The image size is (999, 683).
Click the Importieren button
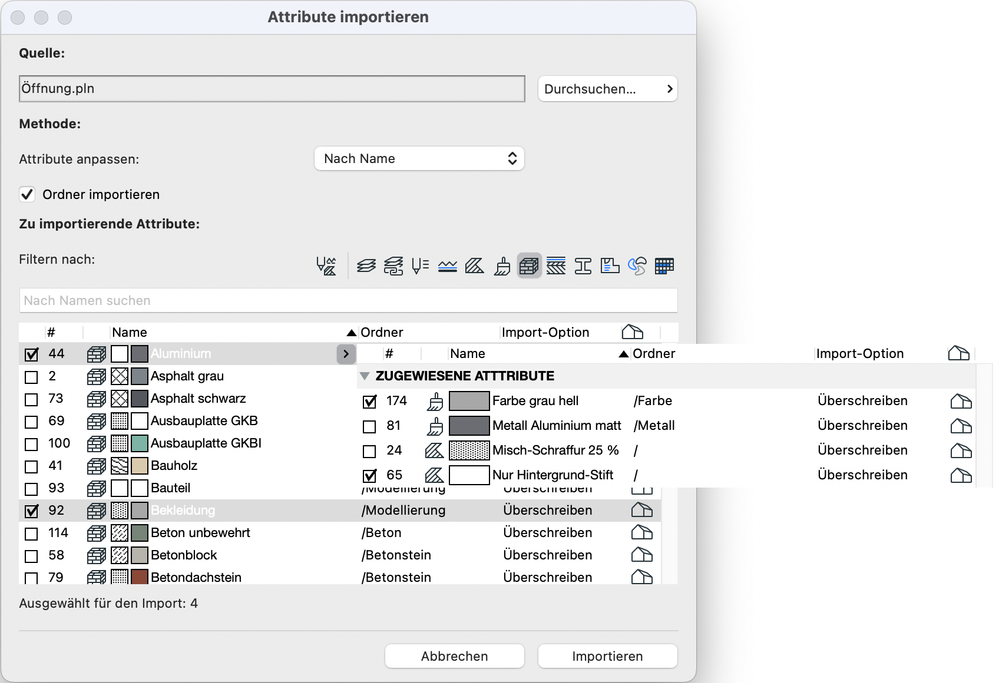(x=607, y=656)
